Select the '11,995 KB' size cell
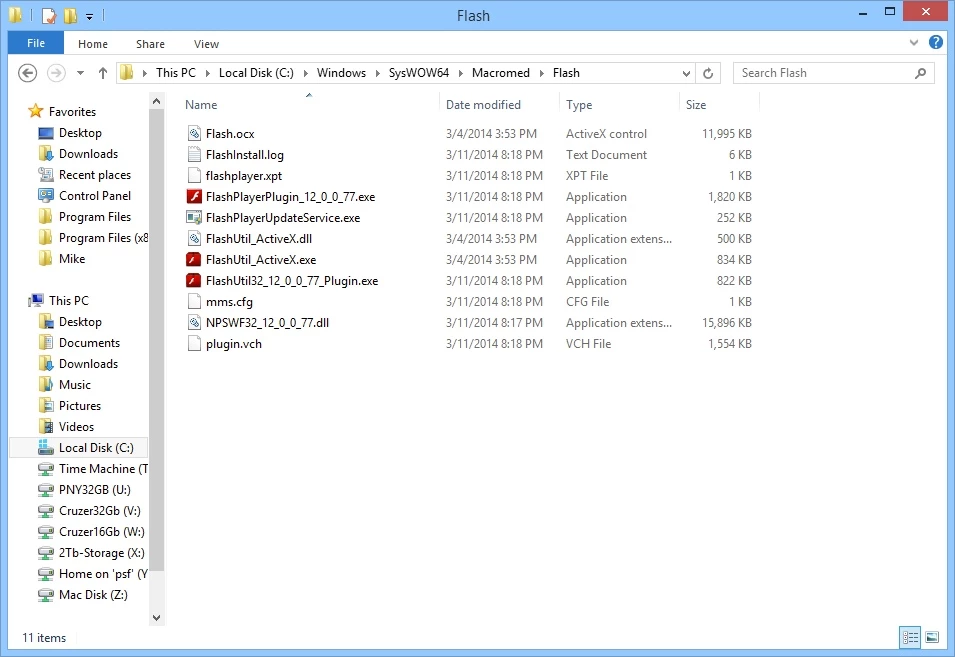The width and height of the screenshot is (955, 657). point(727,134)
